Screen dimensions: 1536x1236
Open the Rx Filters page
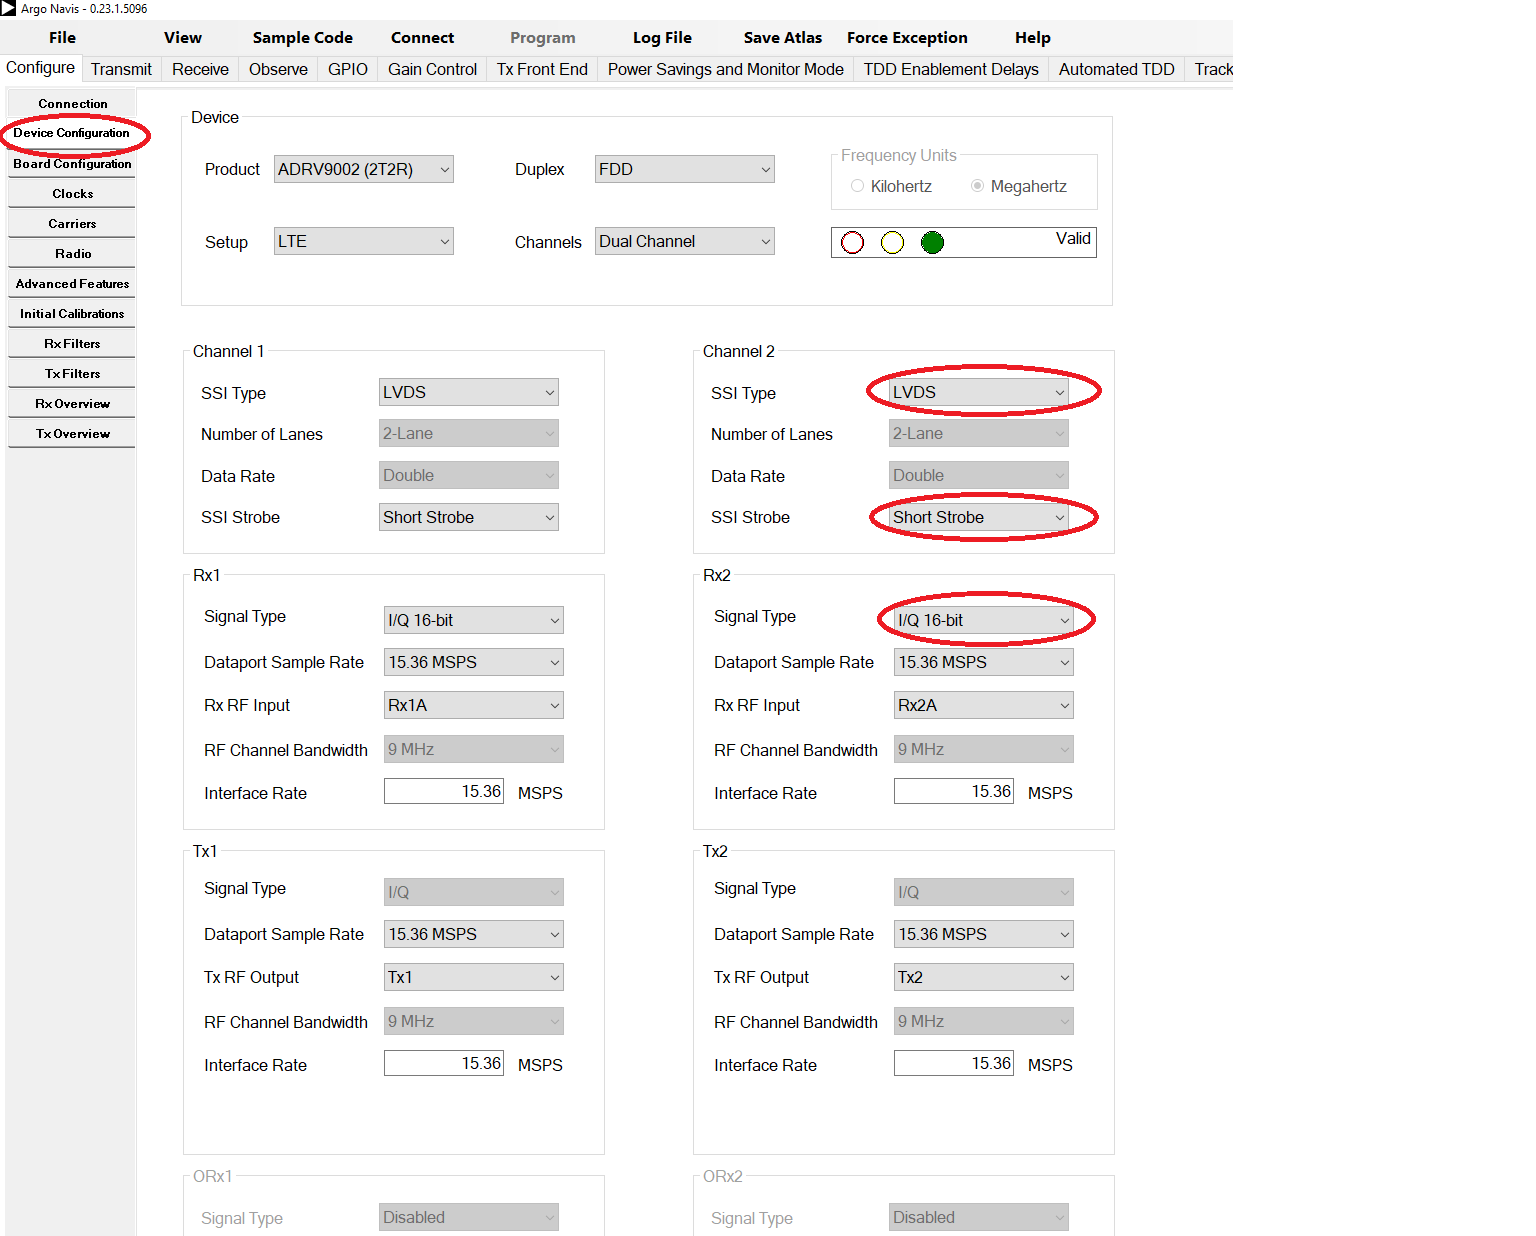click(71, 343)
